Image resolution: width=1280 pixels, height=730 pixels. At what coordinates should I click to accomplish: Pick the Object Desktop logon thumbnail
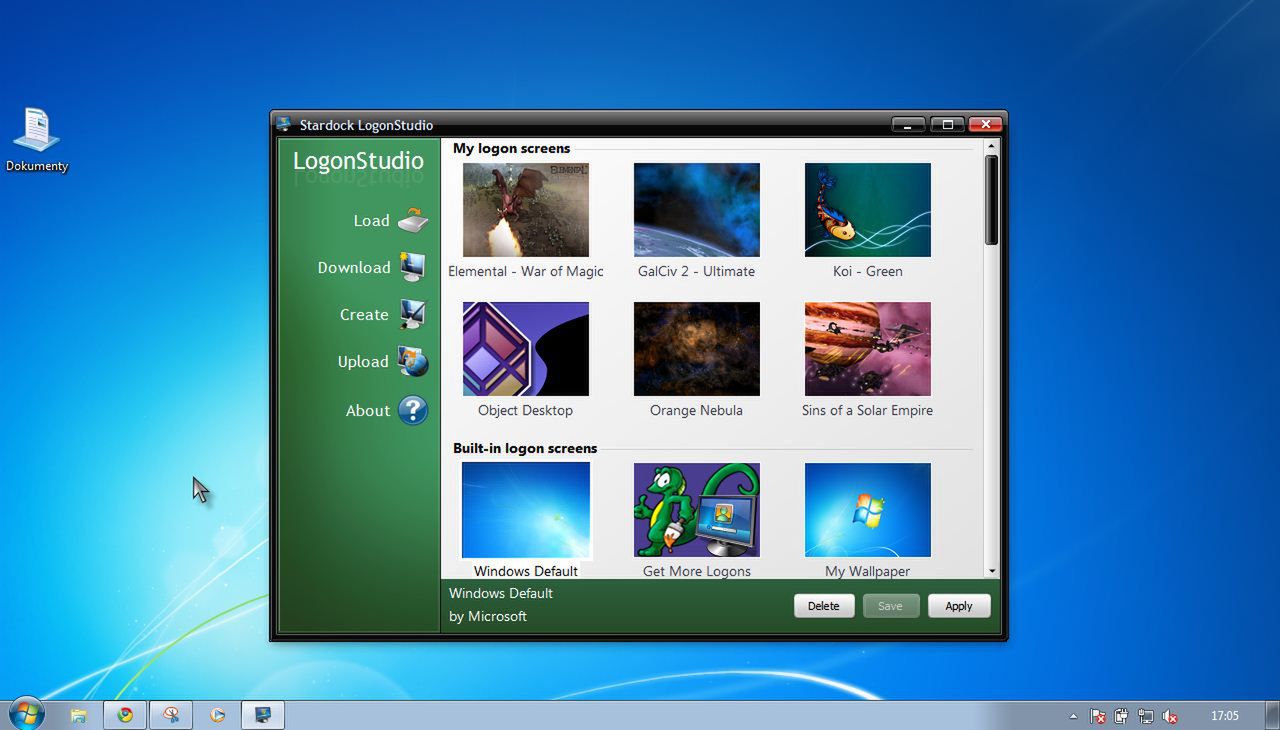coord(526,349)
